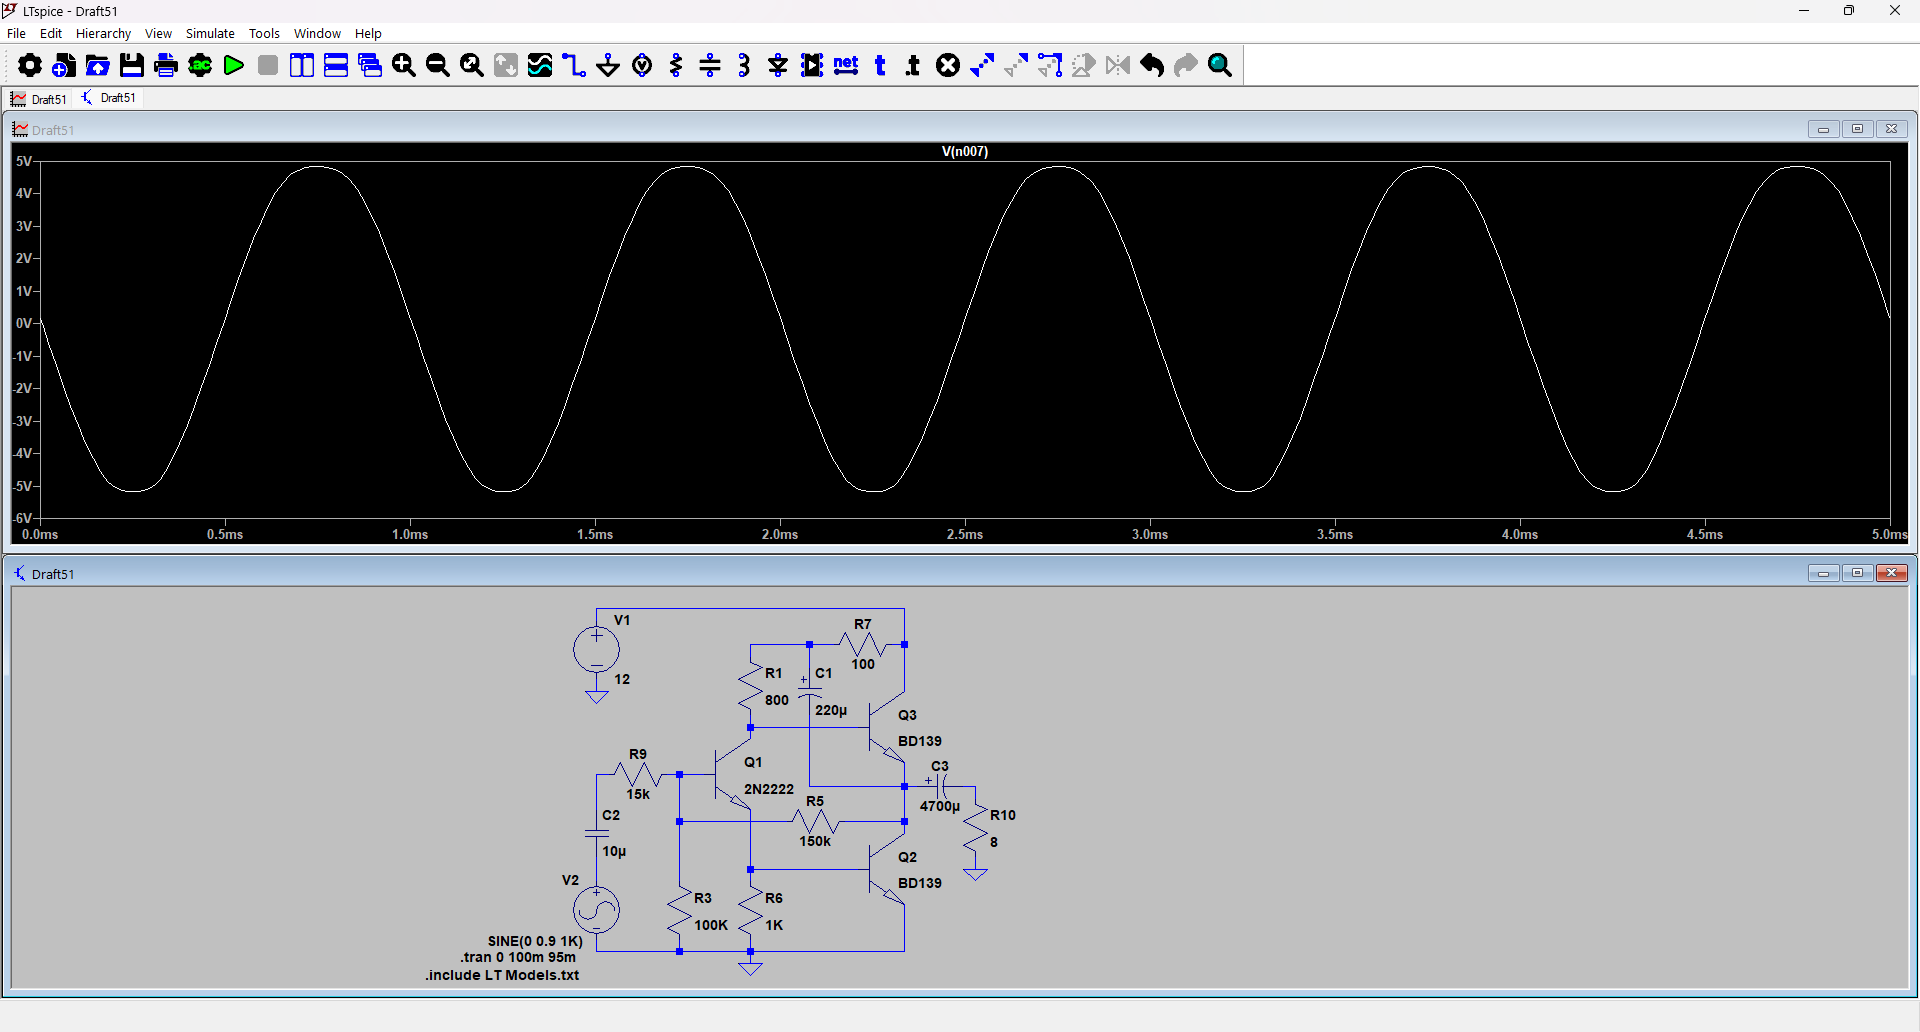Click the find magnifier icon
The height and width of the screenshot is (1032, 1920).
tap(1220, 66)
